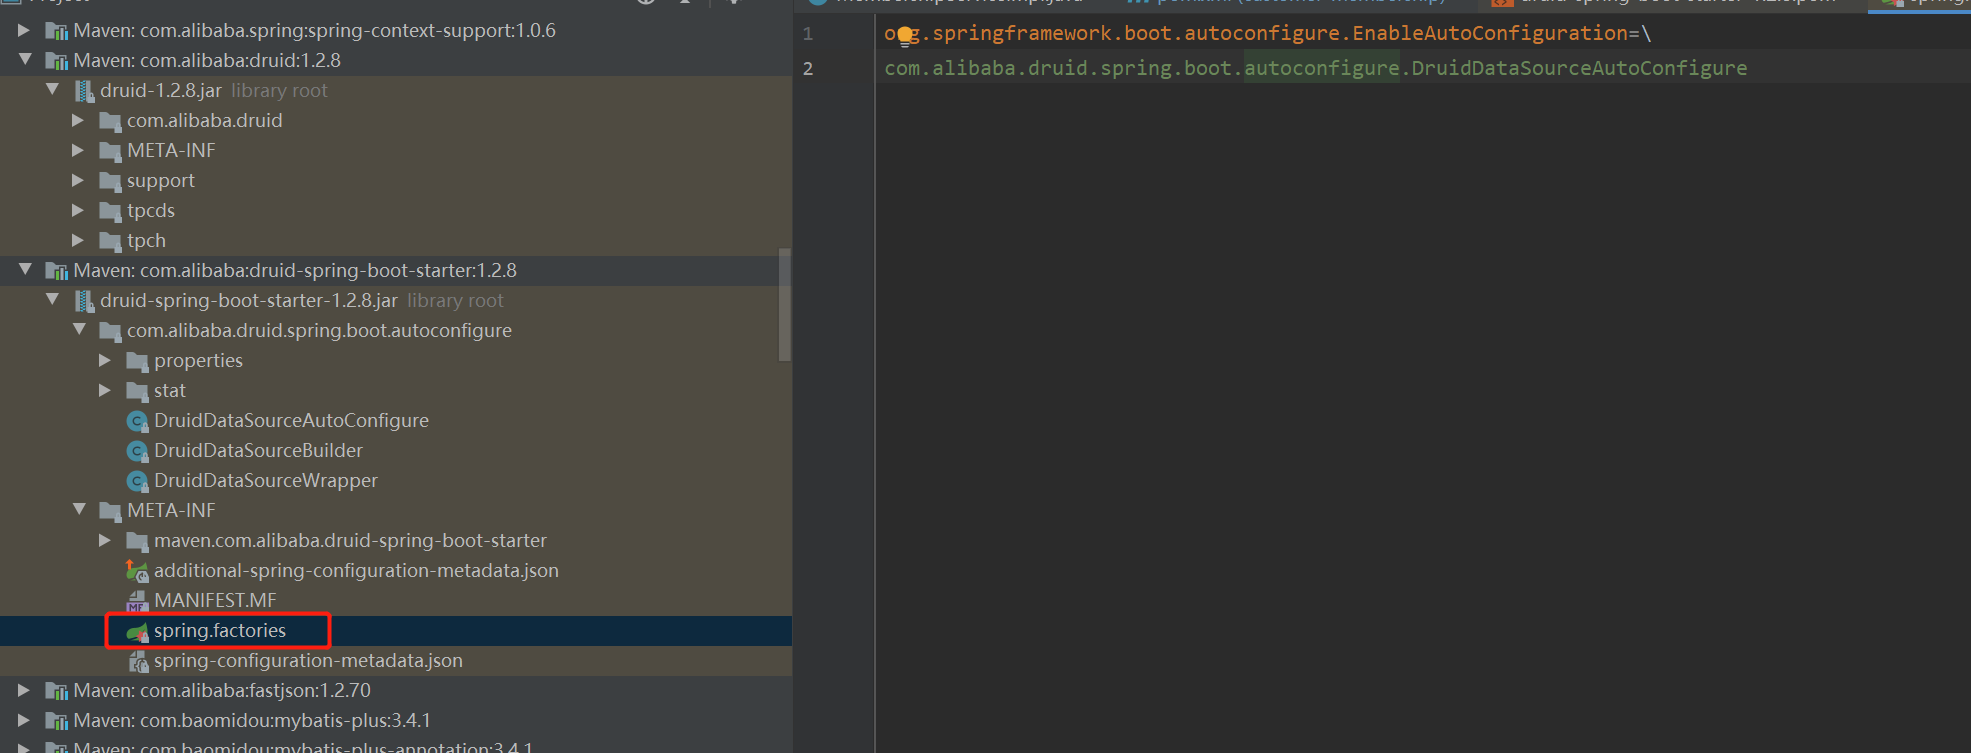Image resolution: width=1971 pixels, height=753 pixels.
Task: Collapse the com.alibaba.druid.spring.boot.autoconfigure package
Action: click(x=79, y=330)
